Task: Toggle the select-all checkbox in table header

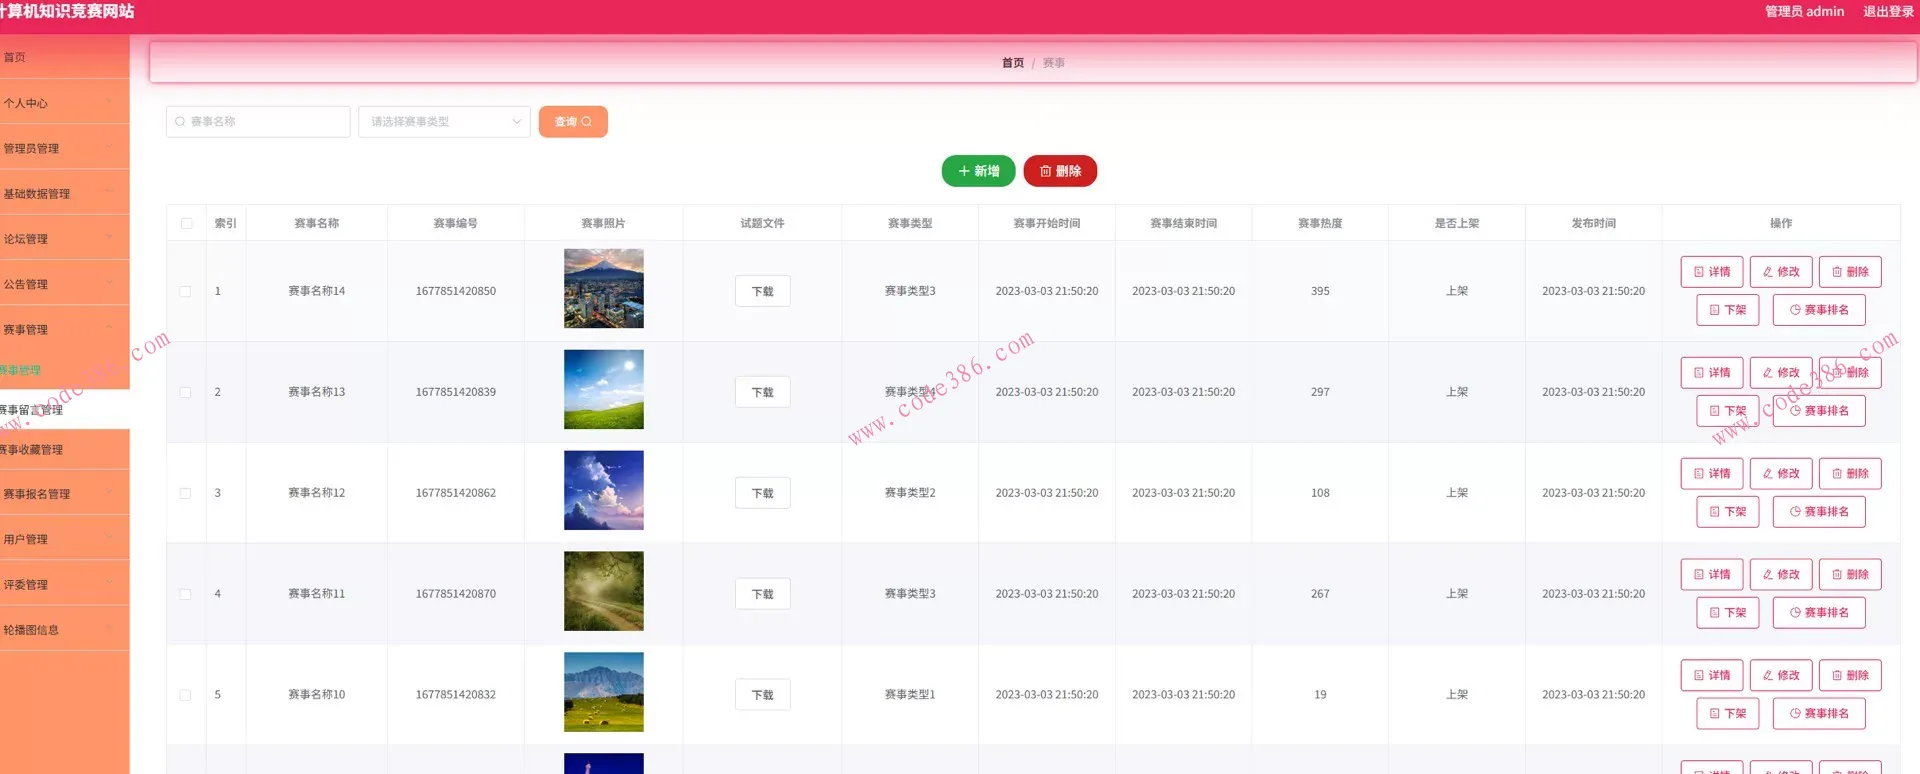Action: tap(186, 223)
